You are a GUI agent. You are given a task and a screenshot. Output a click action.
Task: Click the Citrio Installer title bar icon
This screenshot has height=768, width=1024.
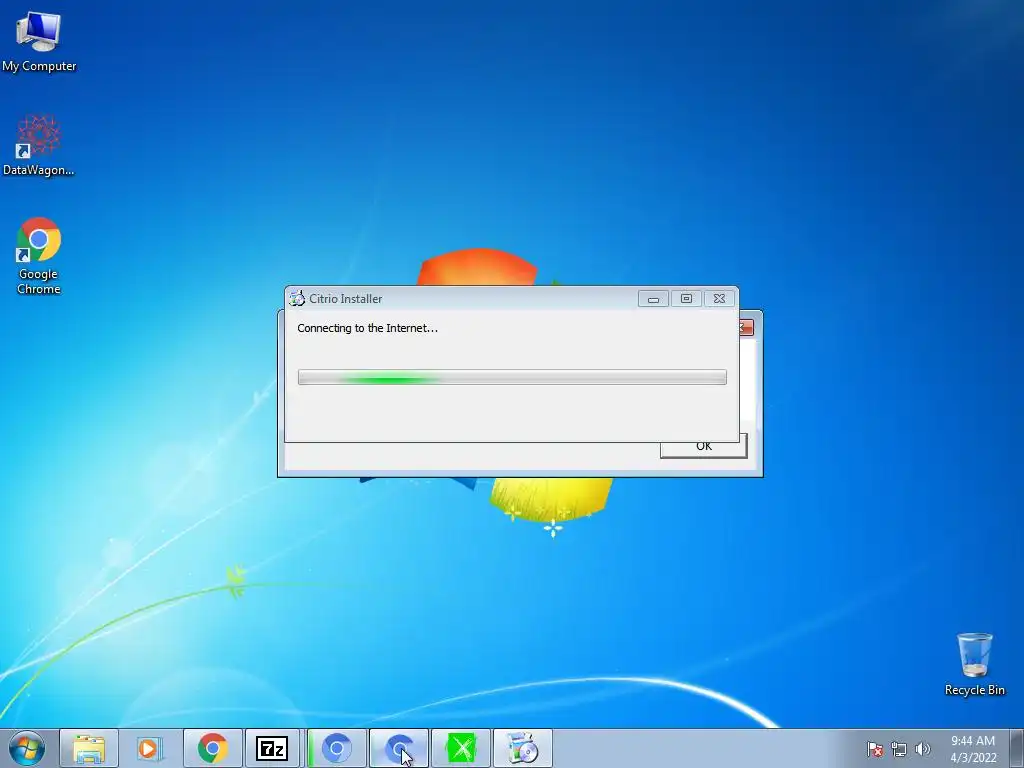click(297, 298)
